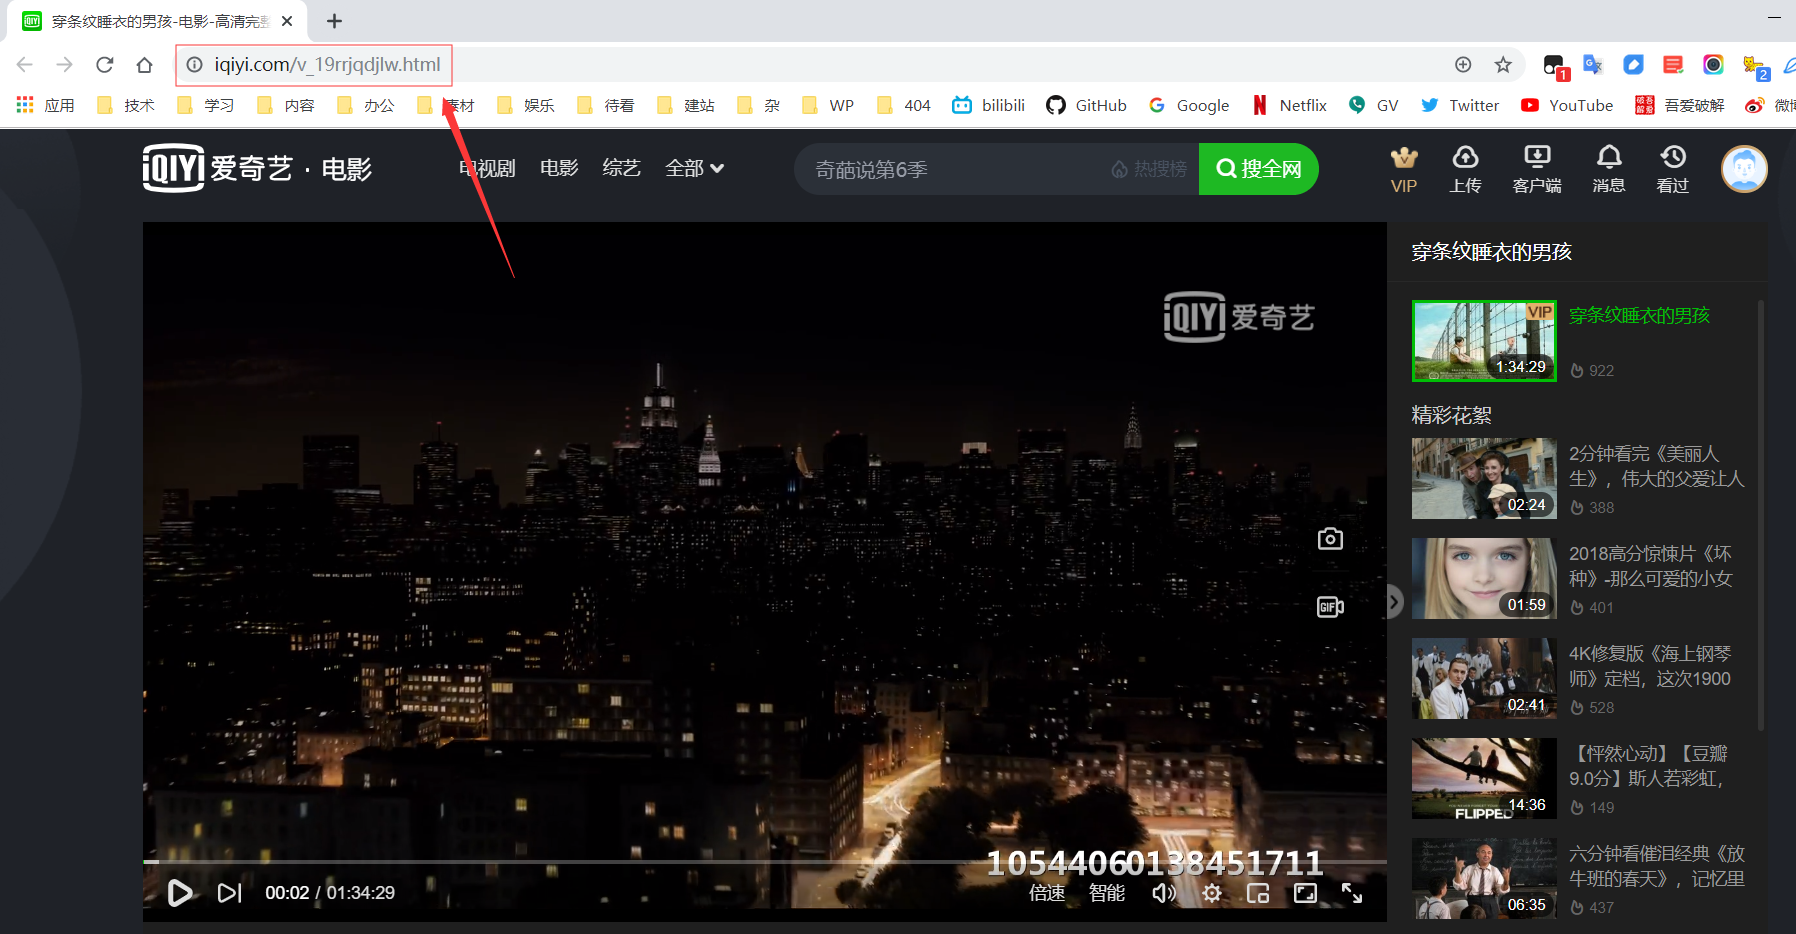
Task: Open 看过 watch history
Action: point(1672,170)
